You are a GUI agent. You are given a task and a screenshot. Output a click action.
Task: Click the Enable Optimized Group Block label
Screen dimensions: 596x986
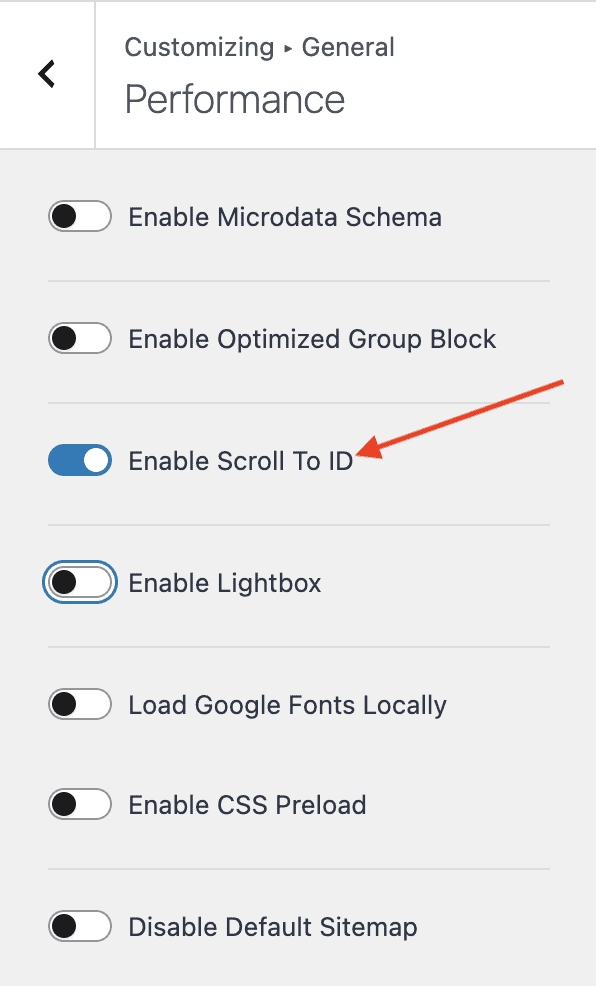coord(311,338)
